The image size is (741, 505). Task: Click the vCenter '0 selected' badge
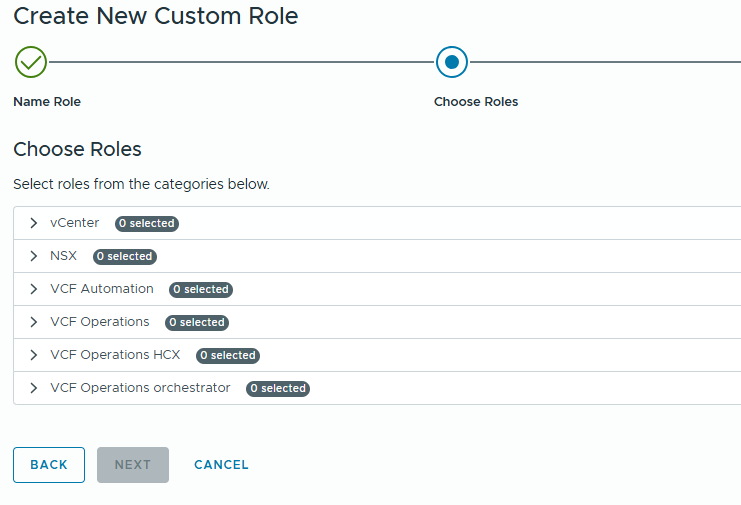(x=146, y=223)
